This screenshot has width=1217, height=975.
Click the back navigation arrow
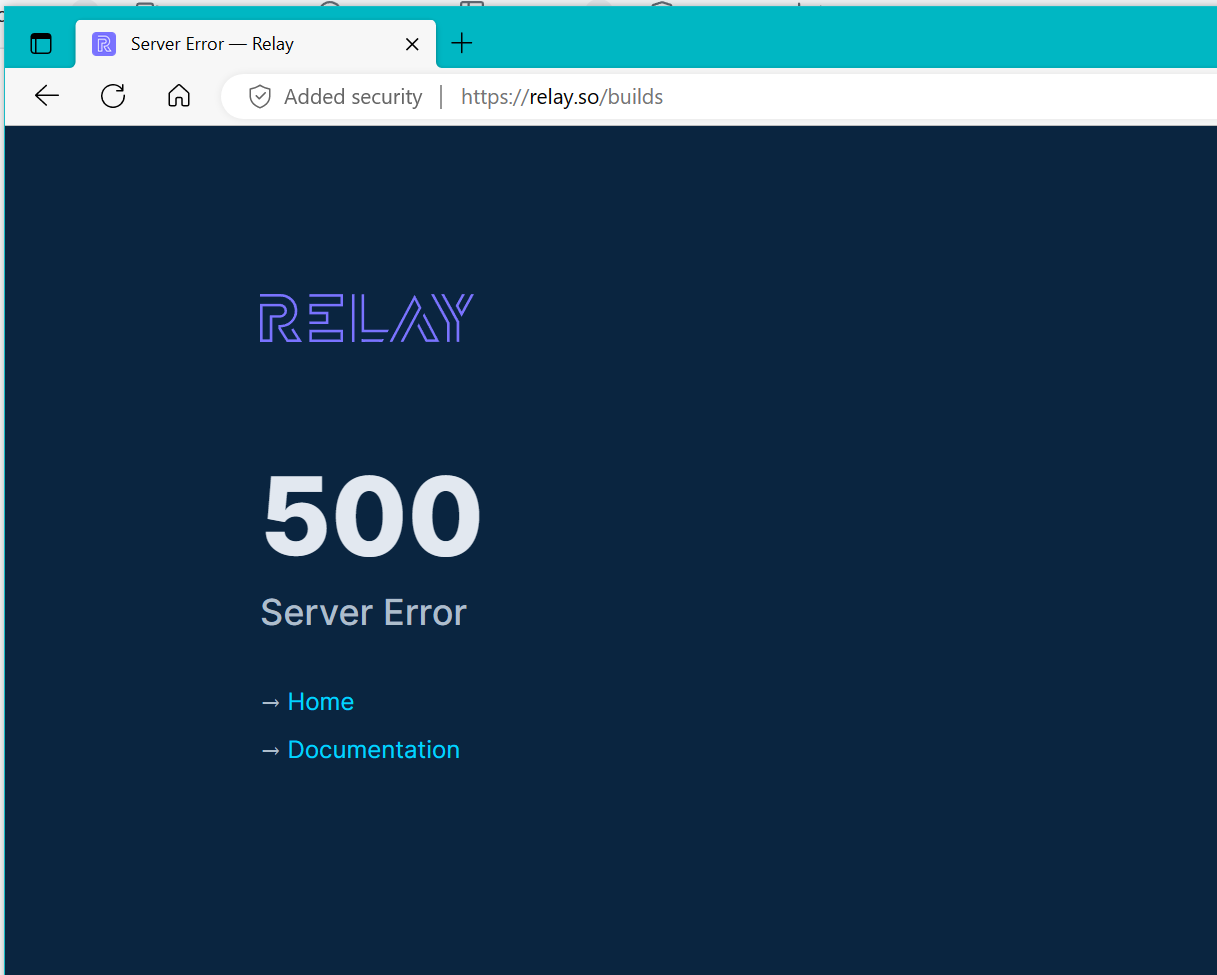(46, 96)
